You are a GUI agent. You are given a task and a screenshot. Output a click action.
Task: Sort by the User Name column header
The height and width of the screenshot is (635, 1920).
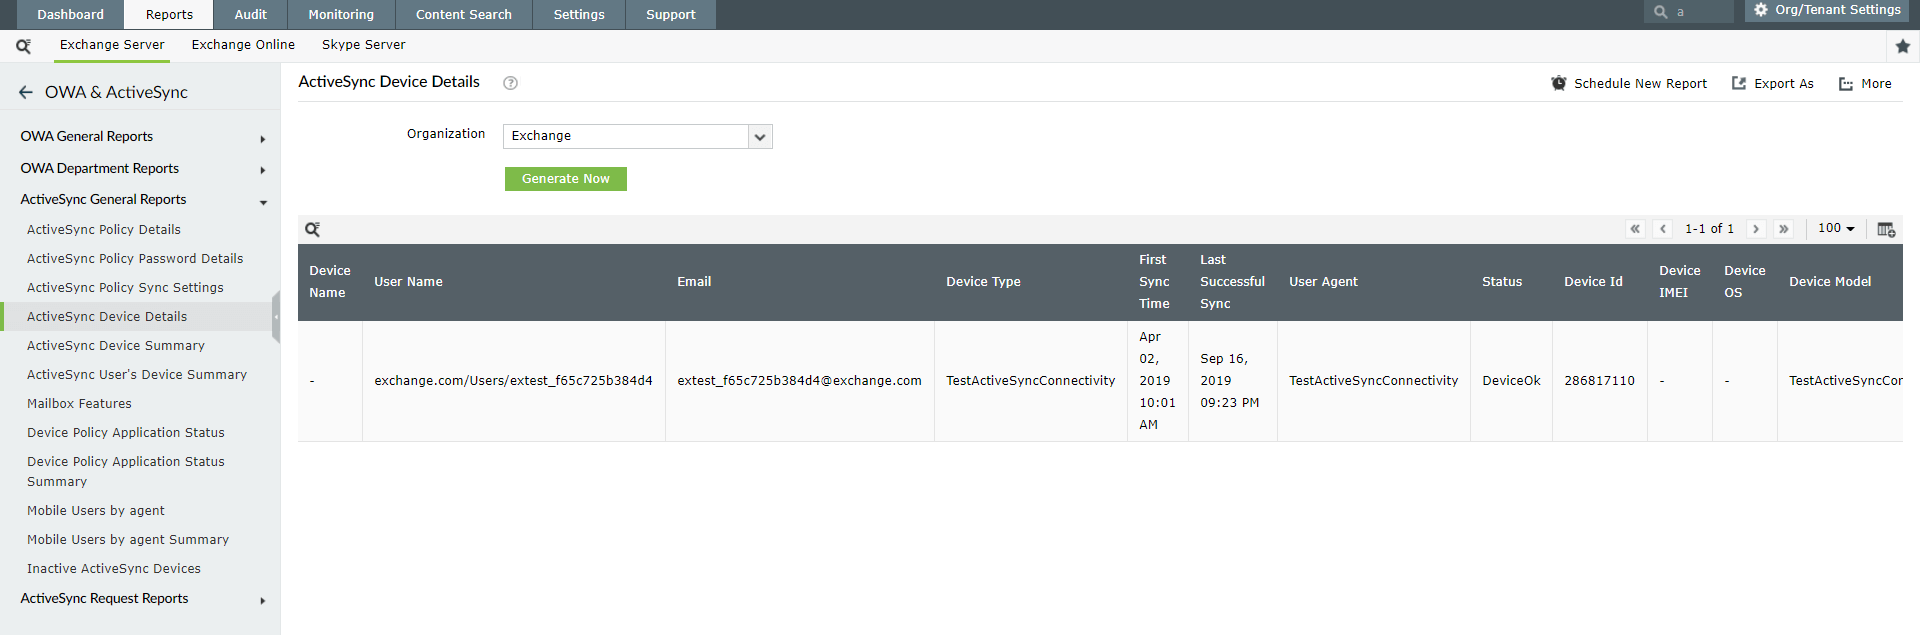(x=408, y=282)
